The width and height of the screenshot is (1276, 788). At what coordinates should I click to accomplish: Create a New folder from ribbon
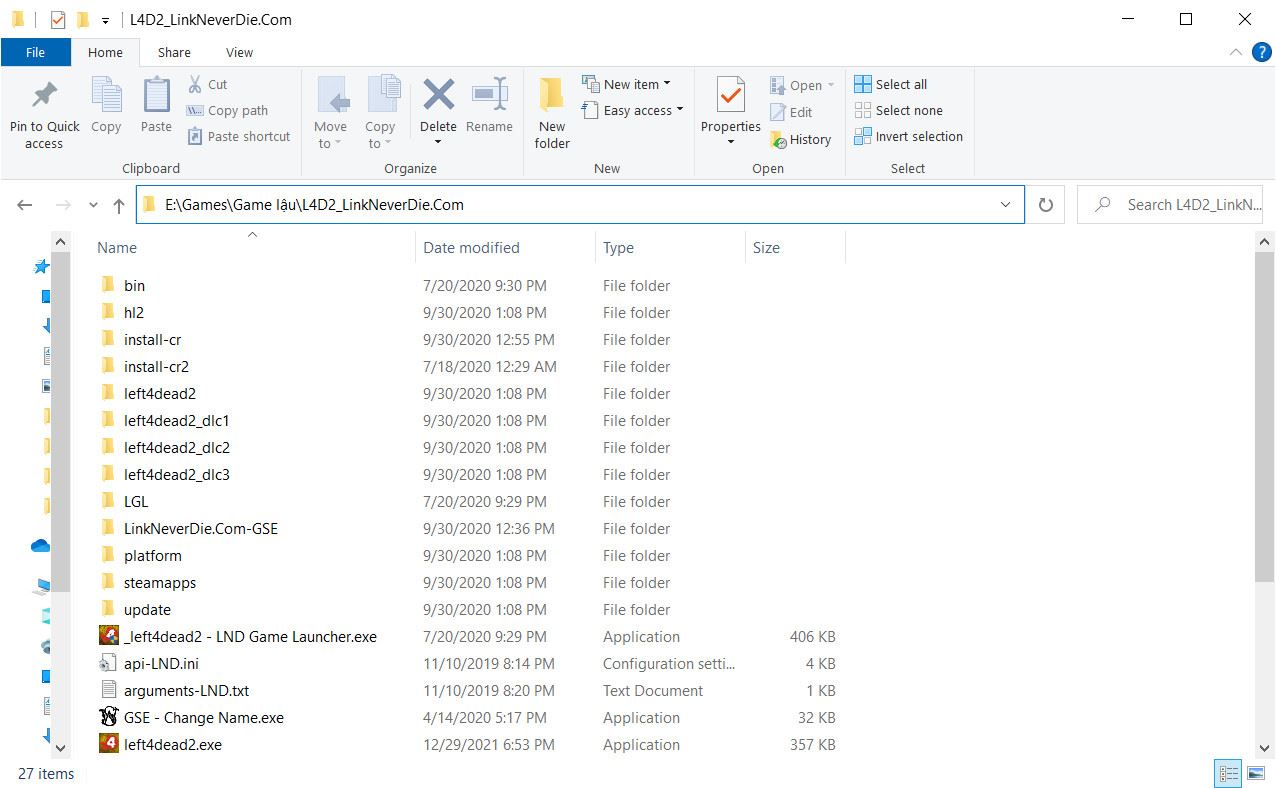point(552,113)
